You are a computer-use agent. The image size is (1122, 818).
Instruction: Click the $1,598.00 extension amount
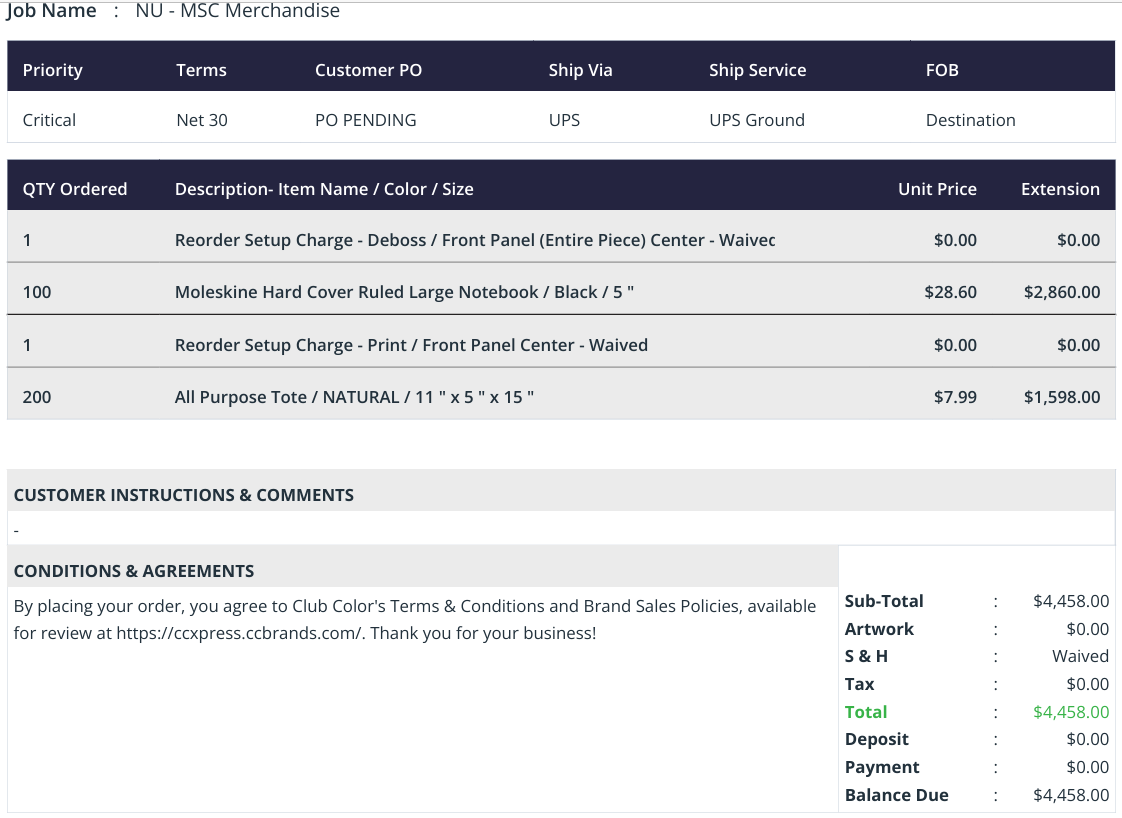pos(1062,397)
